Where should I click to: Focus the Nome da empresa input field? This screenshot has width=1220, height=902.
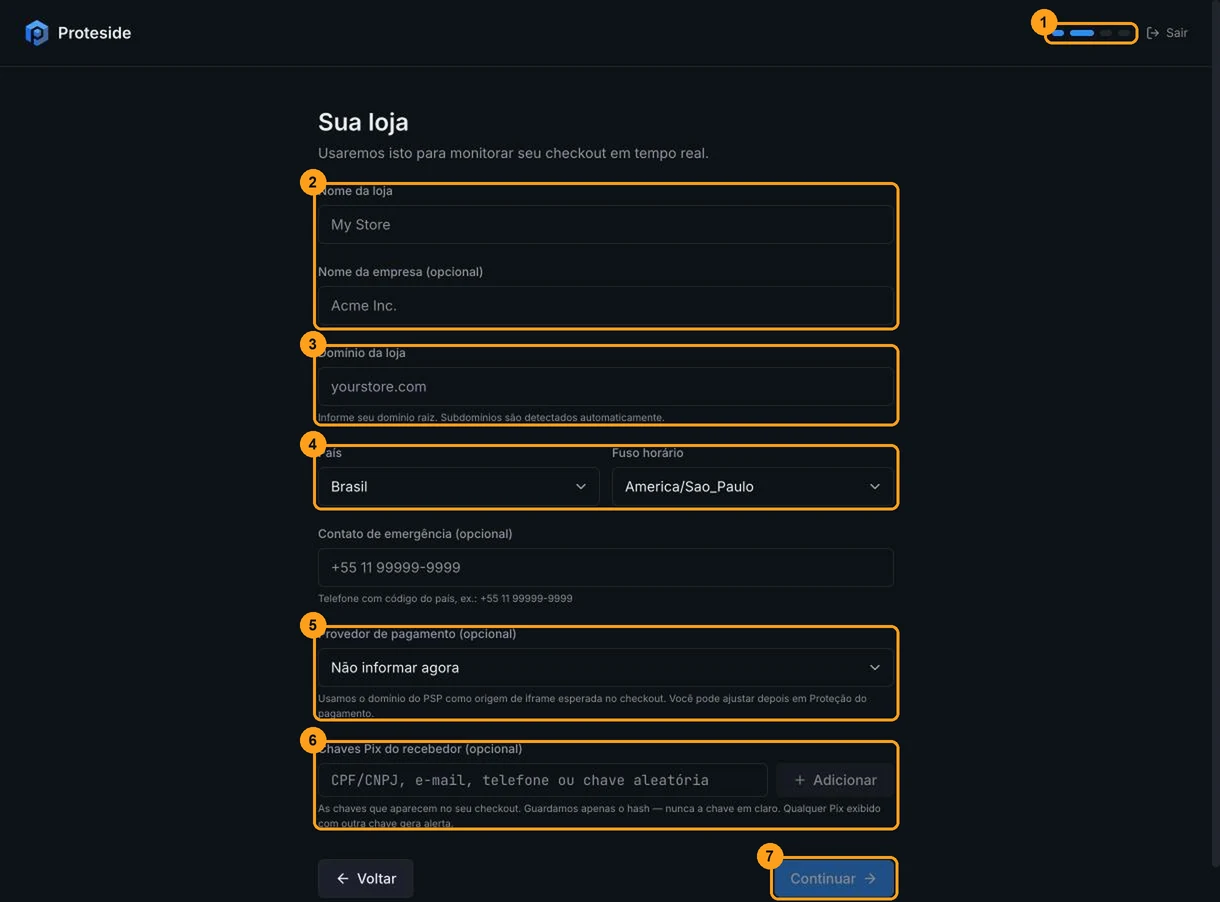click(x=606, y=306)
